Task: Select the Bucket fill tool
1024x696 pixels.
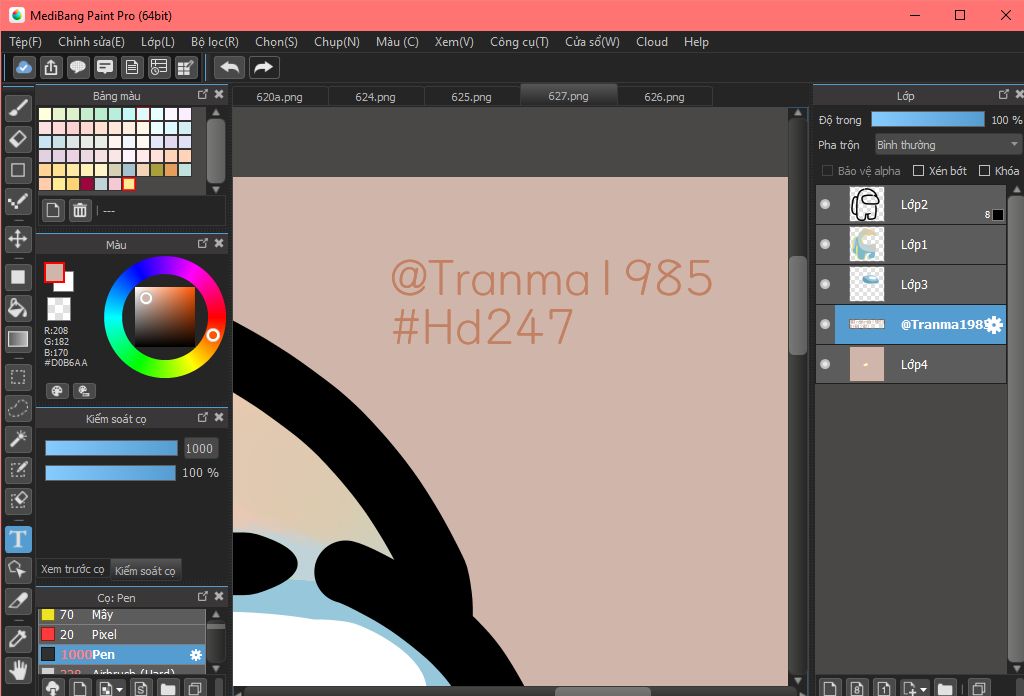Action: (18, 308)
